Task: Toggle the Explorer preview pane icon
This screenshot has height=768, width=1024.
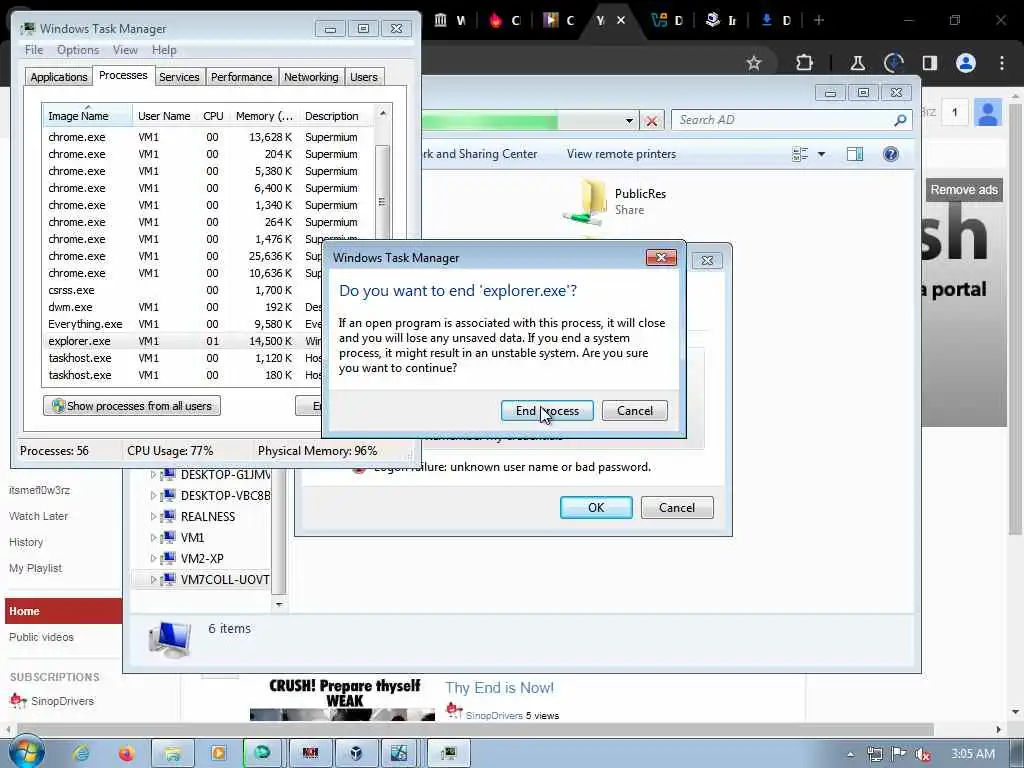Action: (x=855, y=154)
